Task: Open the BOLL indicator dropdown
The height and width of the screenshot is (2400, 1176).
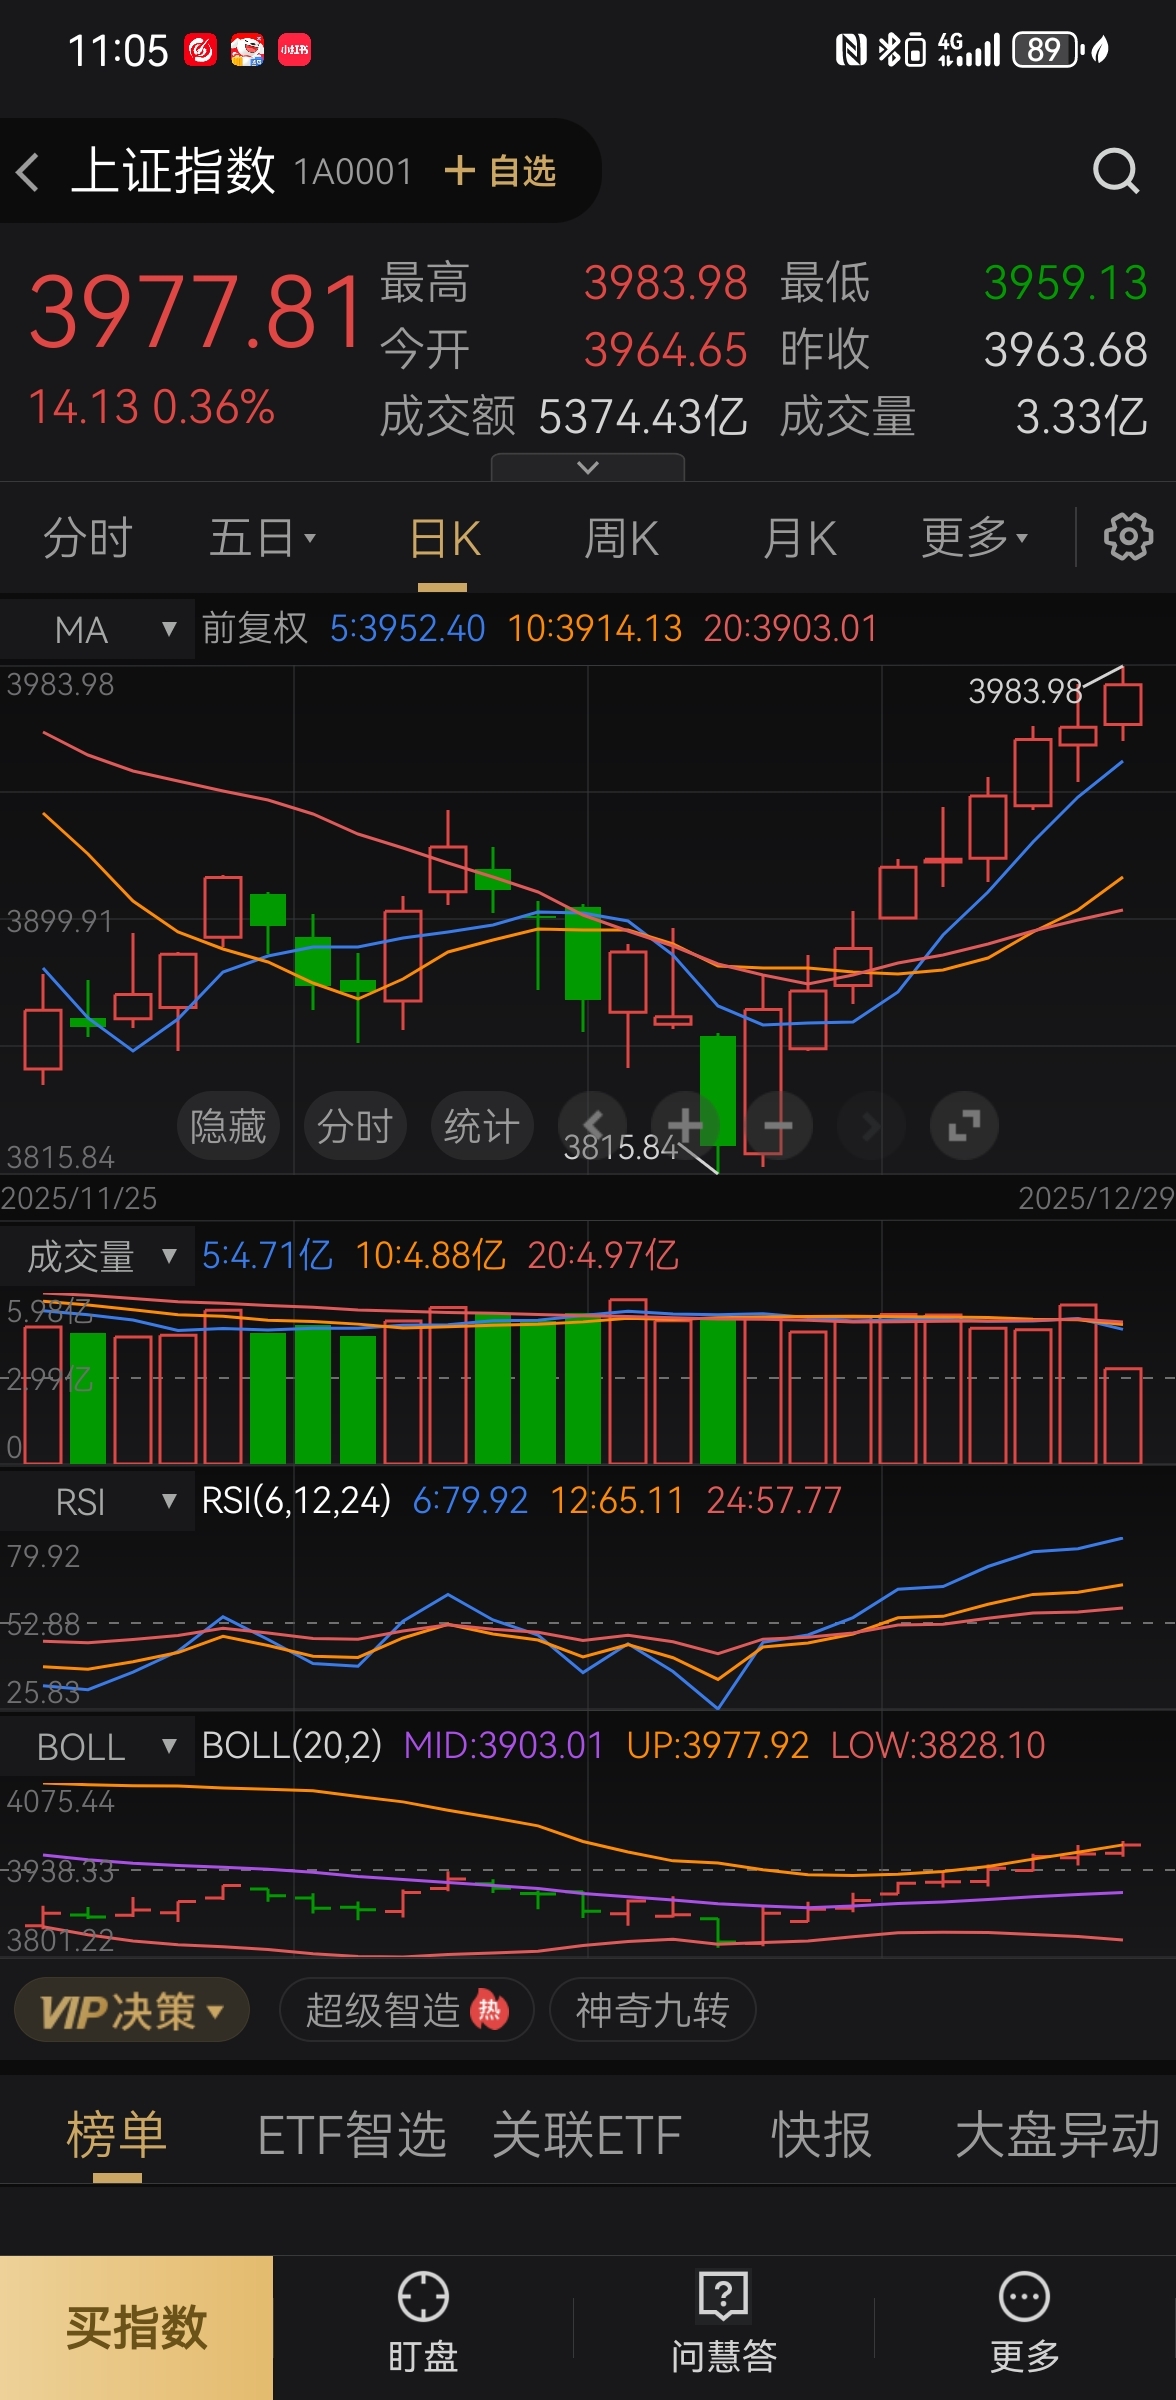Action: [x=97, y=1747]
